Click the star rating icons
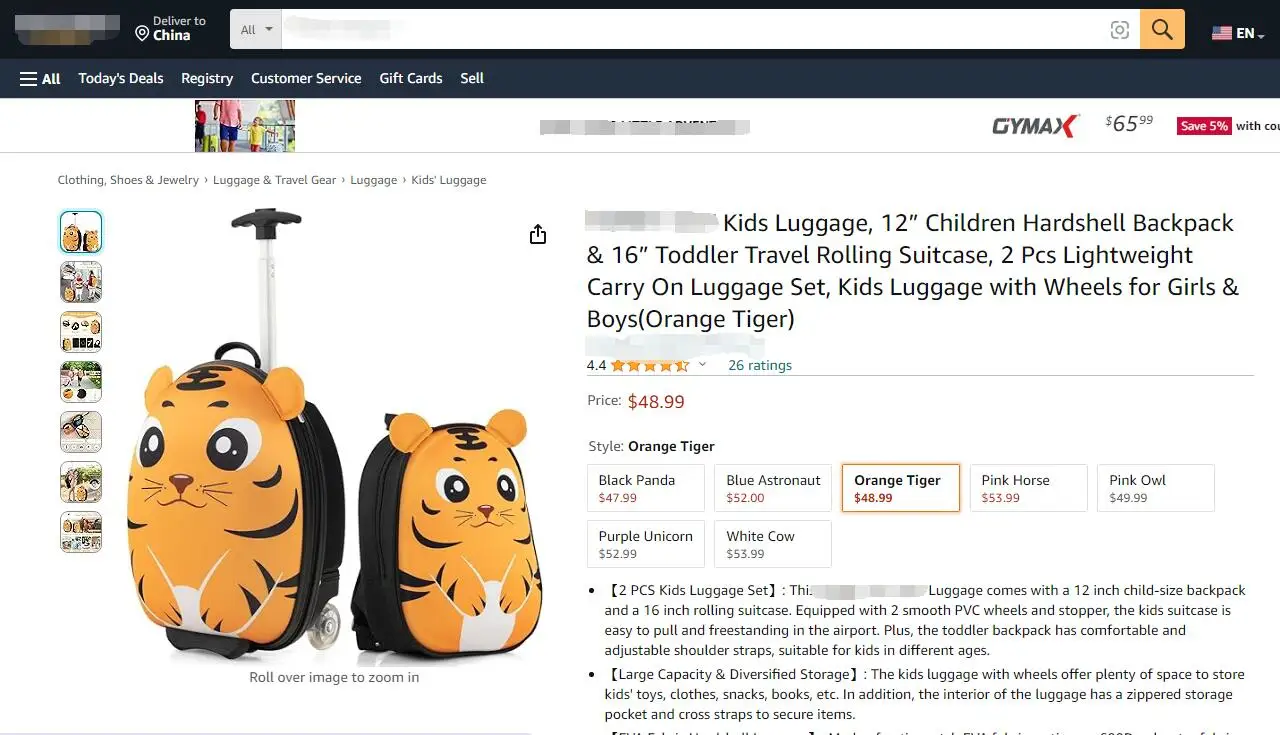This screenshot has width=1280, height=735. [x=650, y=365]
